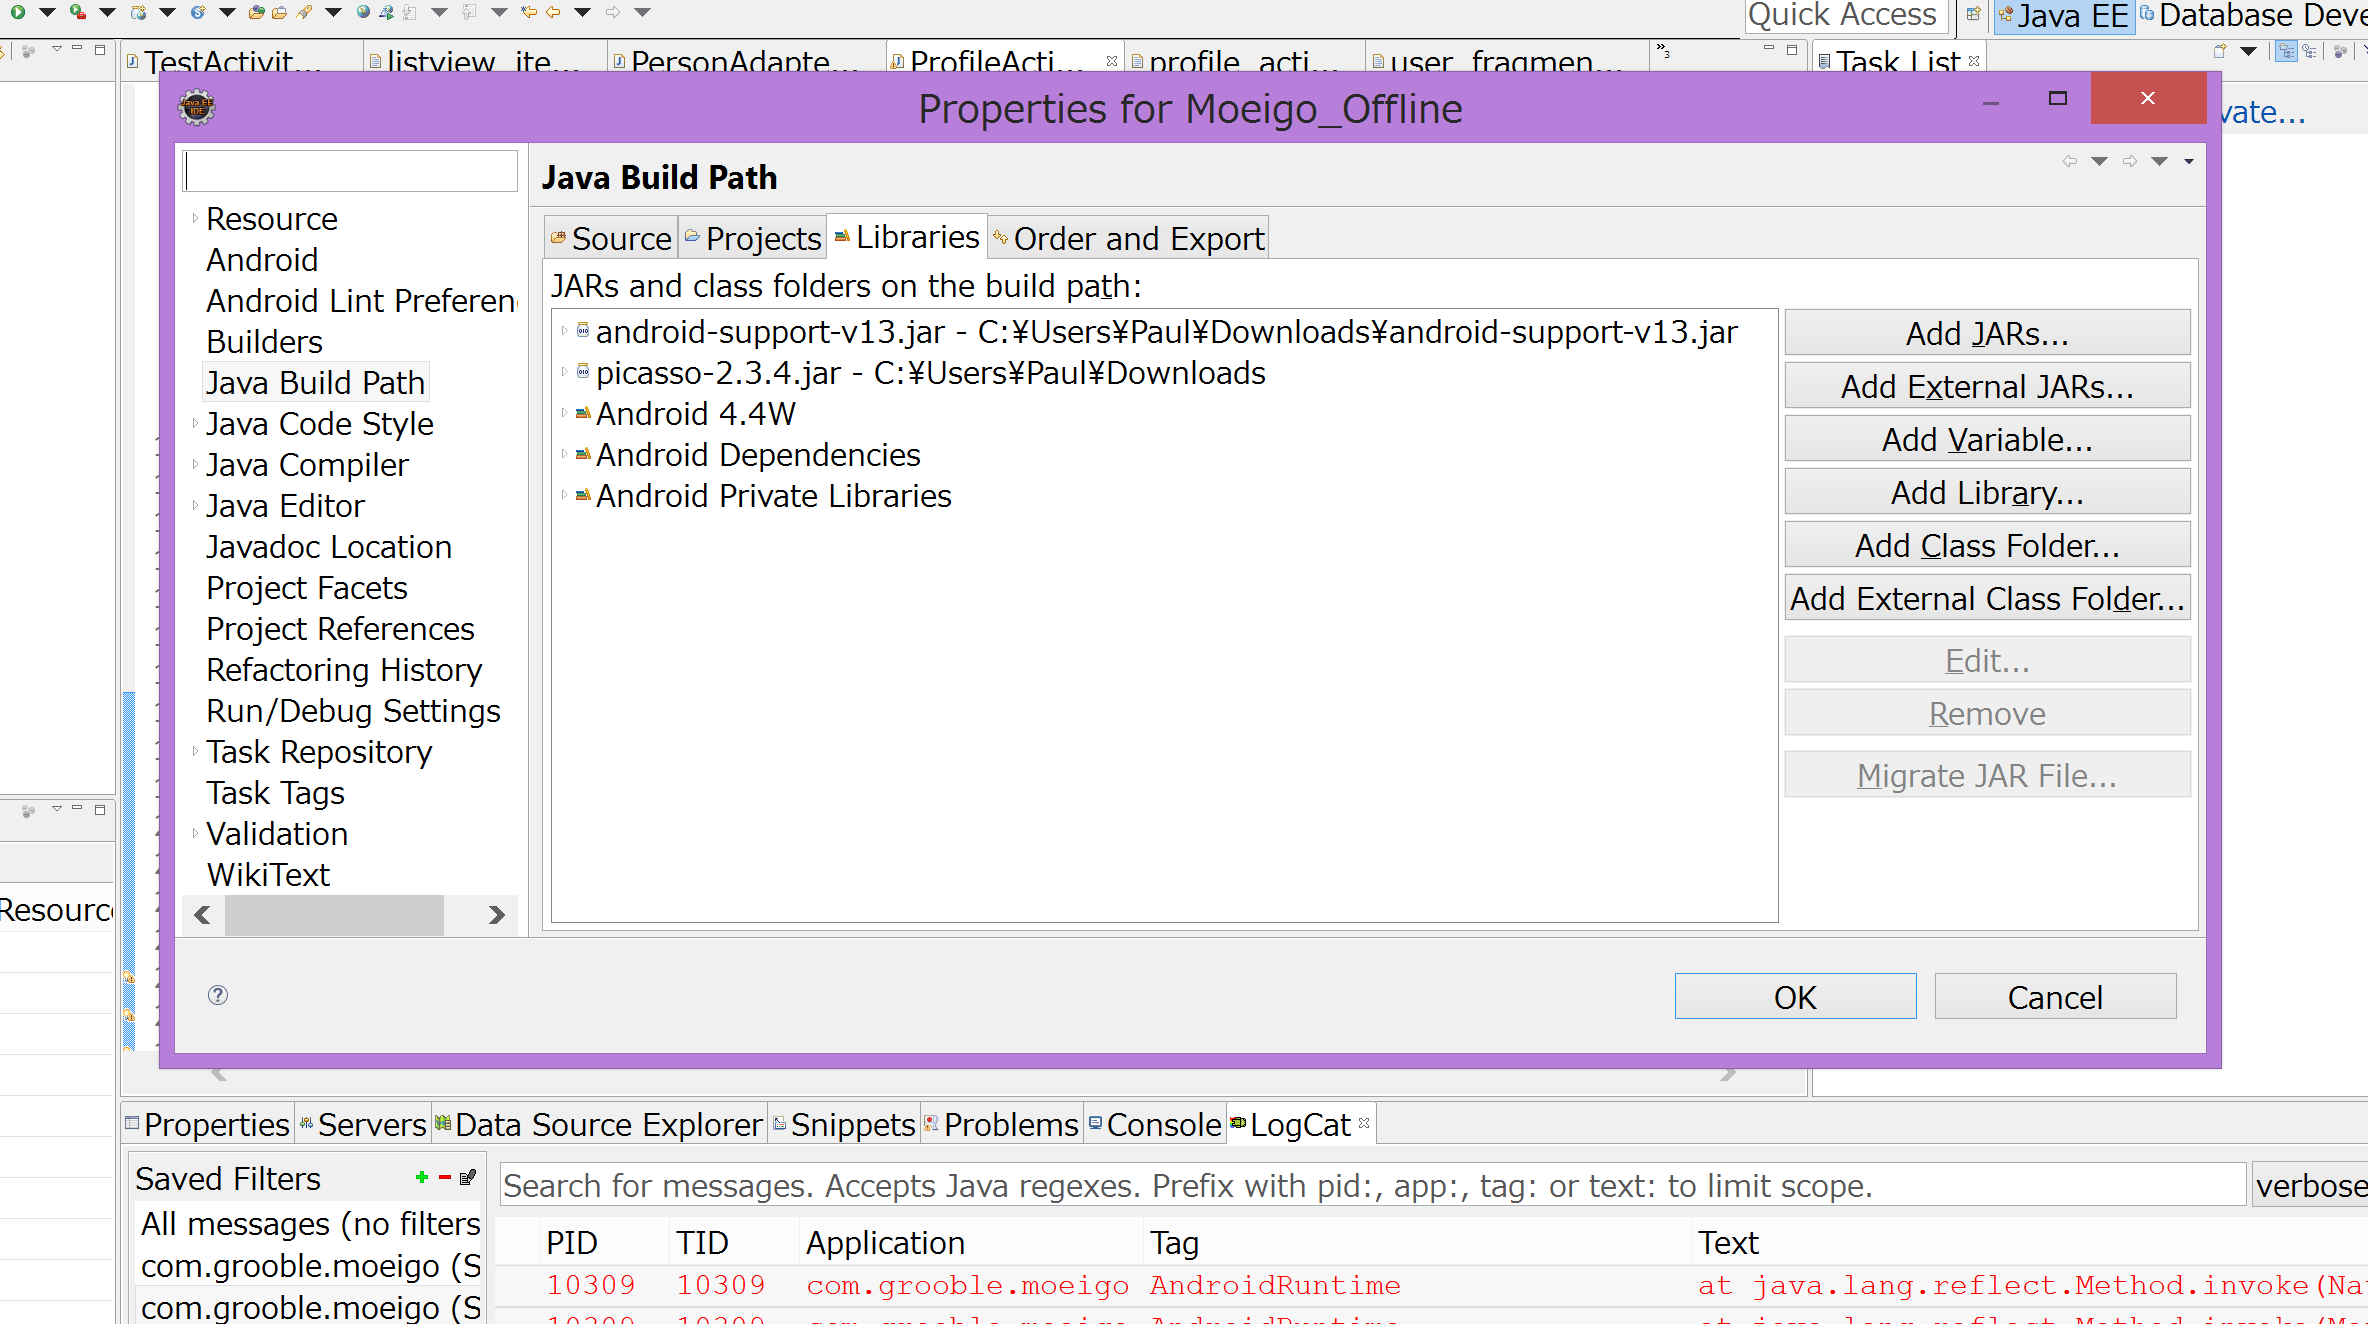Open the Problems view tab
The image size is (2368, 1324).
[1000, 1124]
